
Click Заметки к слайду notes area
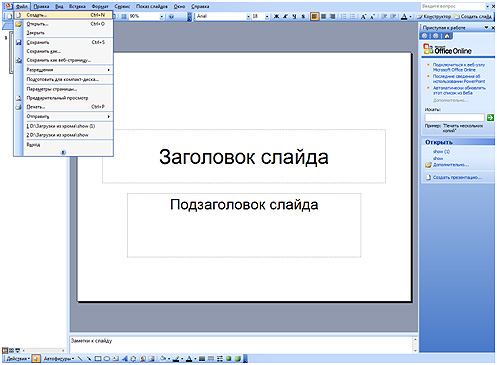(x=241, y=344)
